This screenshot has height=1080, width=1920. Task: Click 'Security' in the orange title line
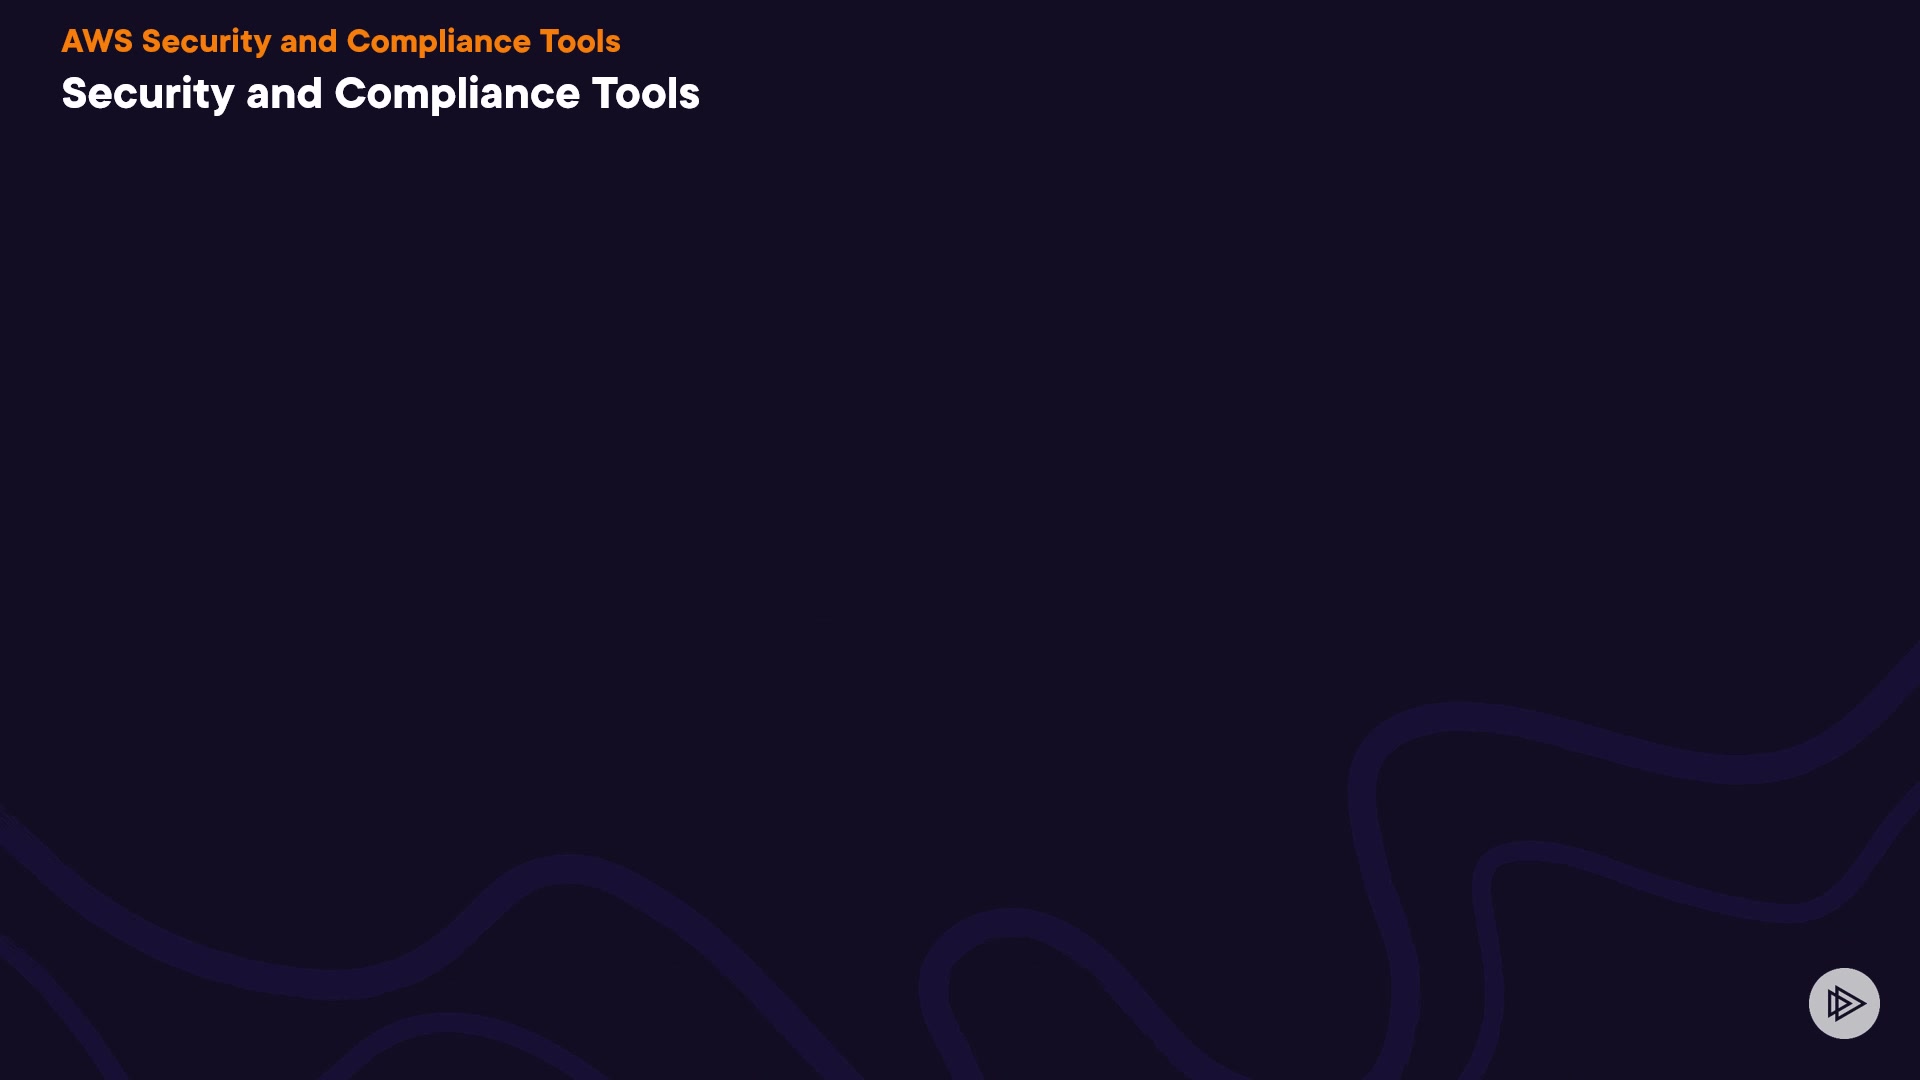(x=206, y=42)
